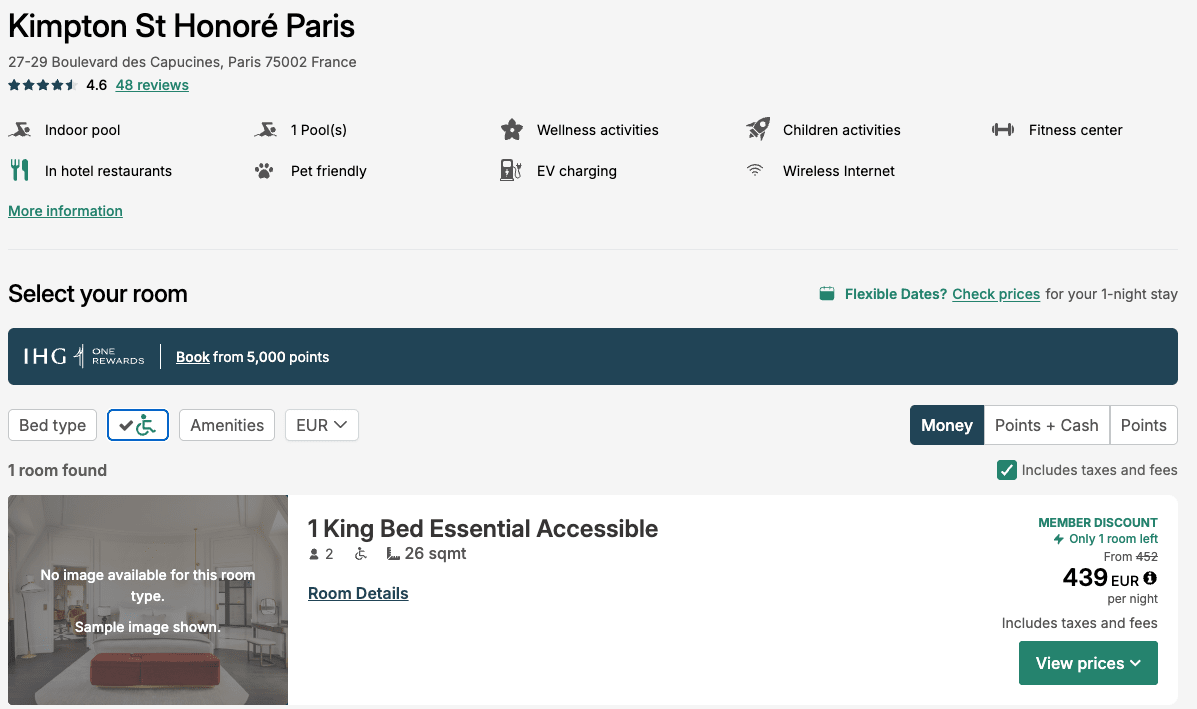This screenshot has width=1197, height=709.
Task: Select the Money pricing tab
Action: (x=947, y=425)
